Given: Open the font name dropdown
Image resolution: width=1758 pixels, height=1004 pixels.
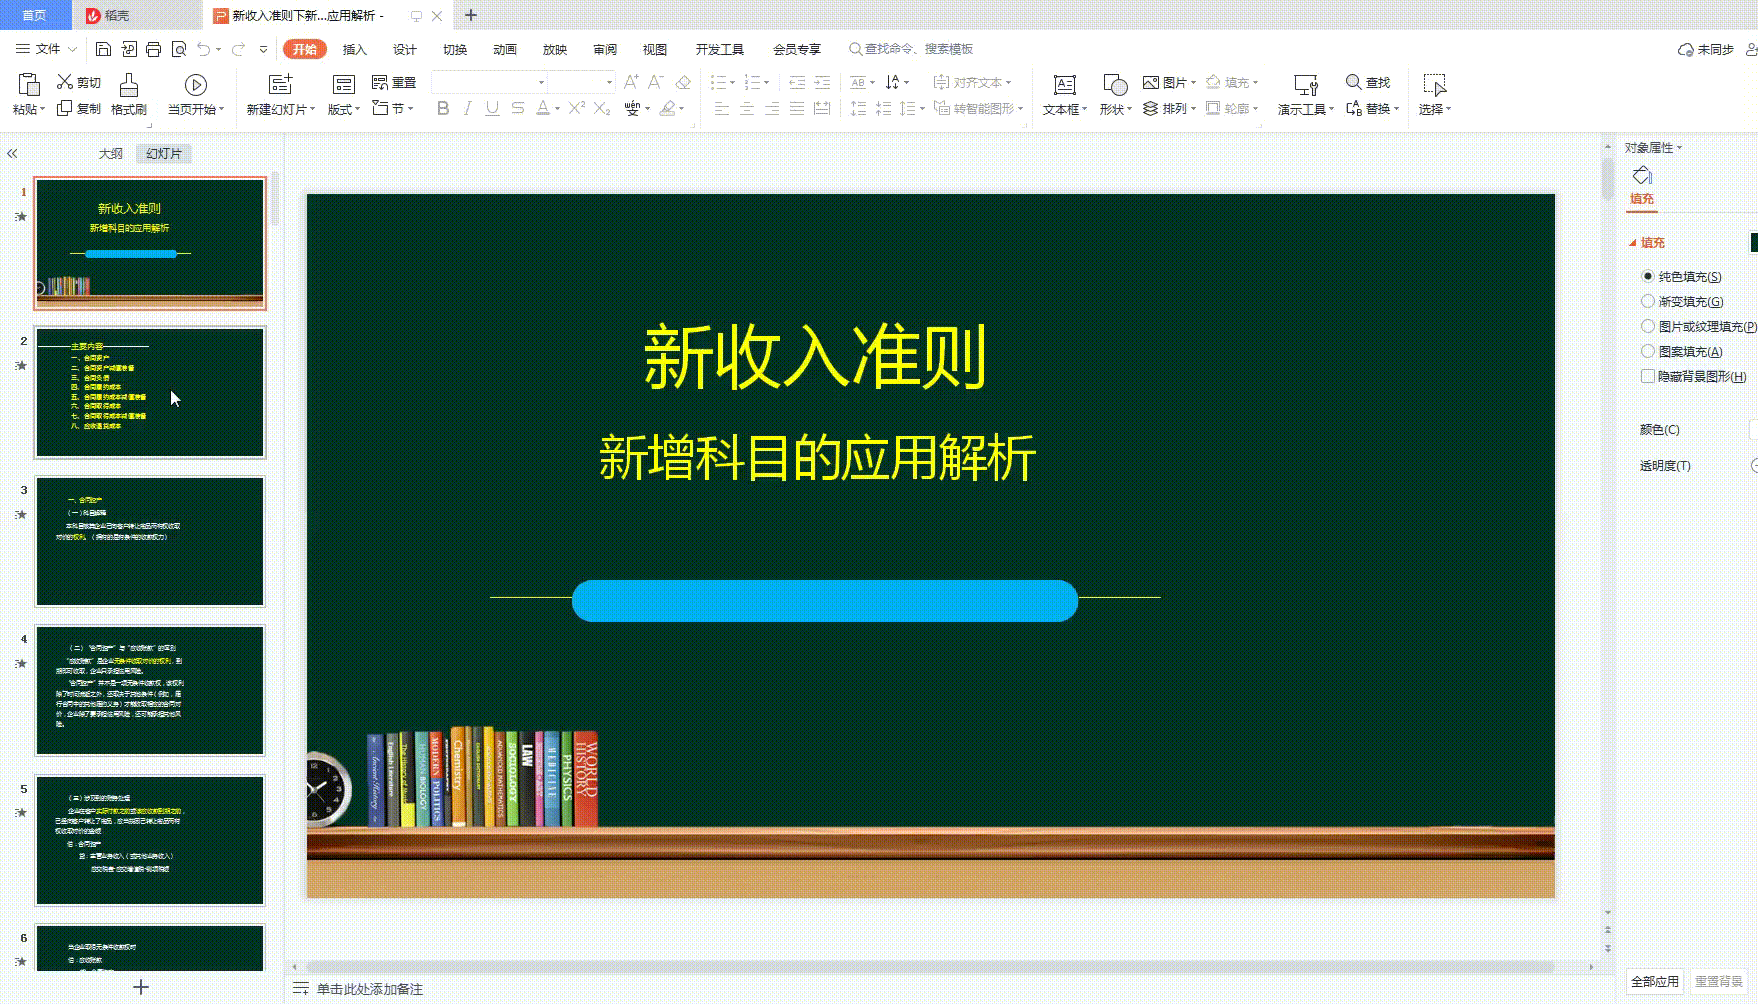Looking at the screenshot, I should click(x=541, y=82).
